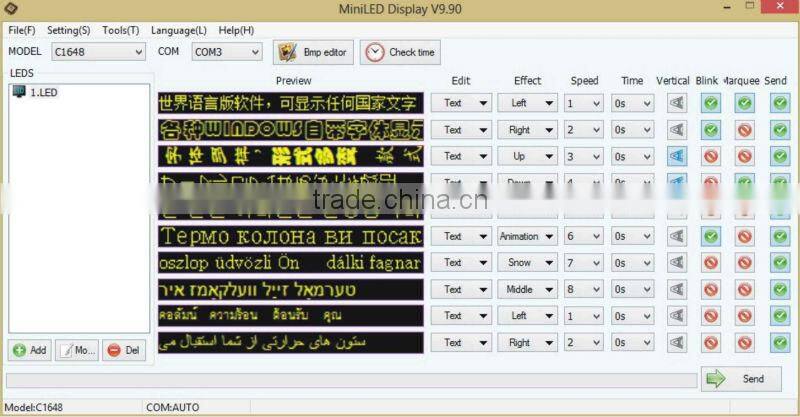
Task: Toggle Vertical off in the Up effect row
Action: [x=677, y=156]
